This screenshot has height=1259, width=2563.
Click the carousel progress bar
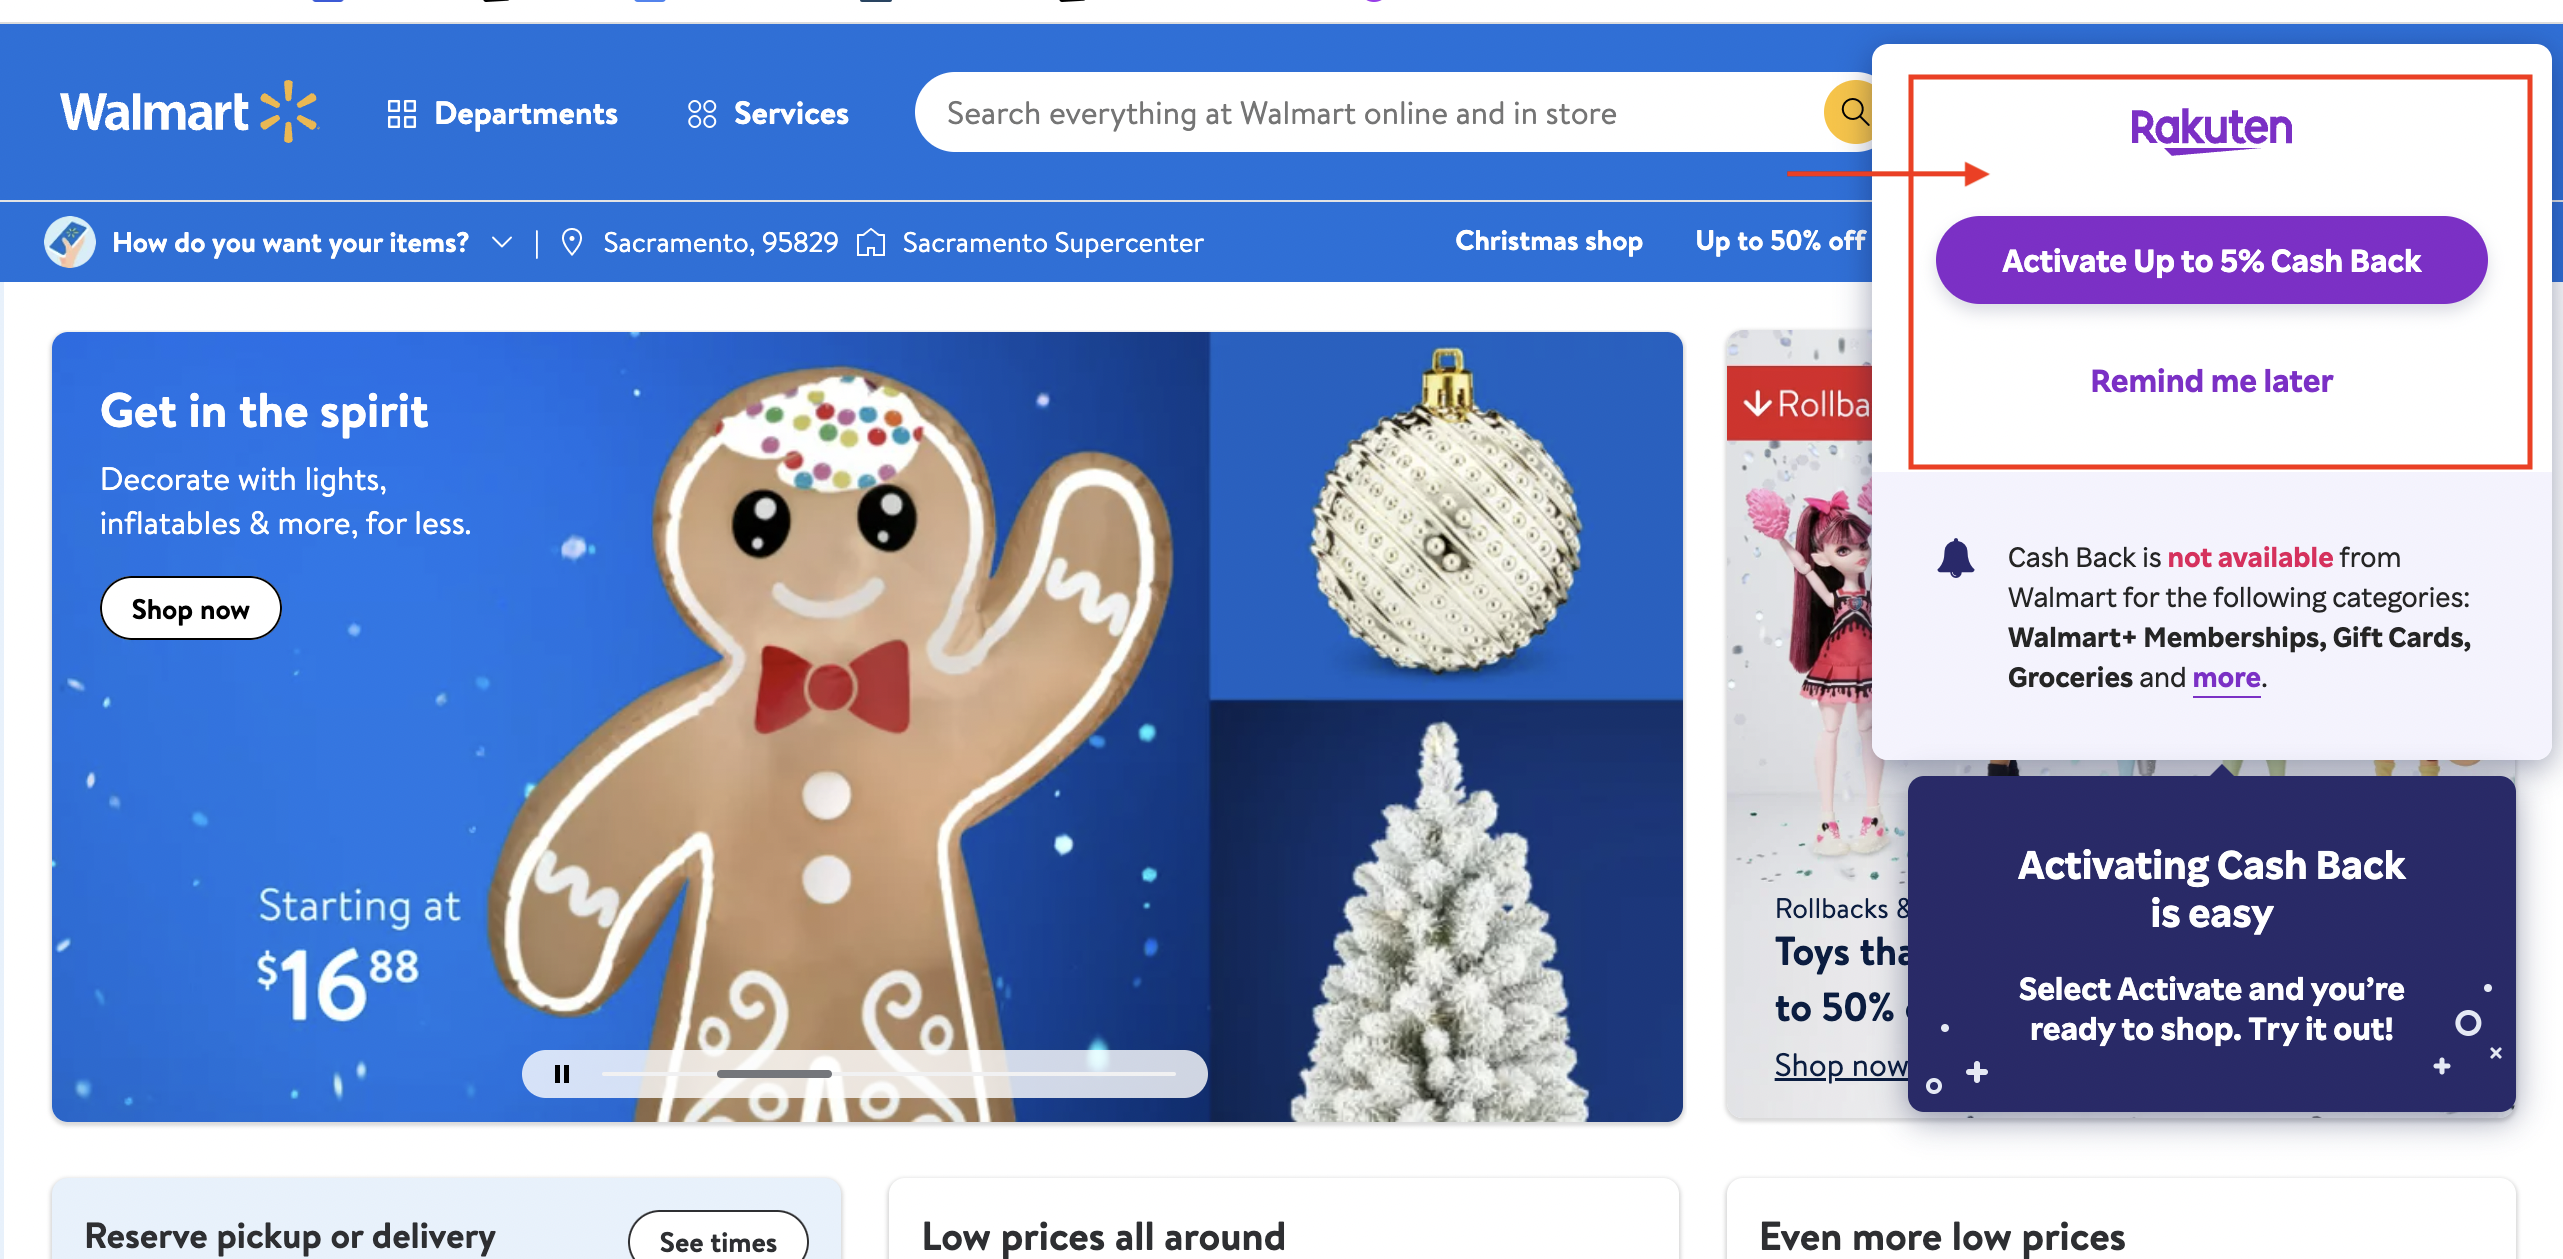pyautogui.click(x=889, y=1074)
